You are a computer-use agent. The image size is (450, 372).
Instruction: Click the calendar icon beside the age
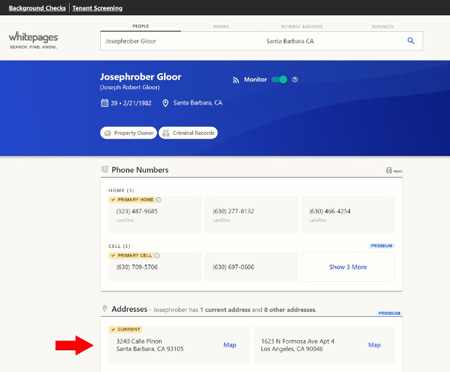(x=104, y=103)
